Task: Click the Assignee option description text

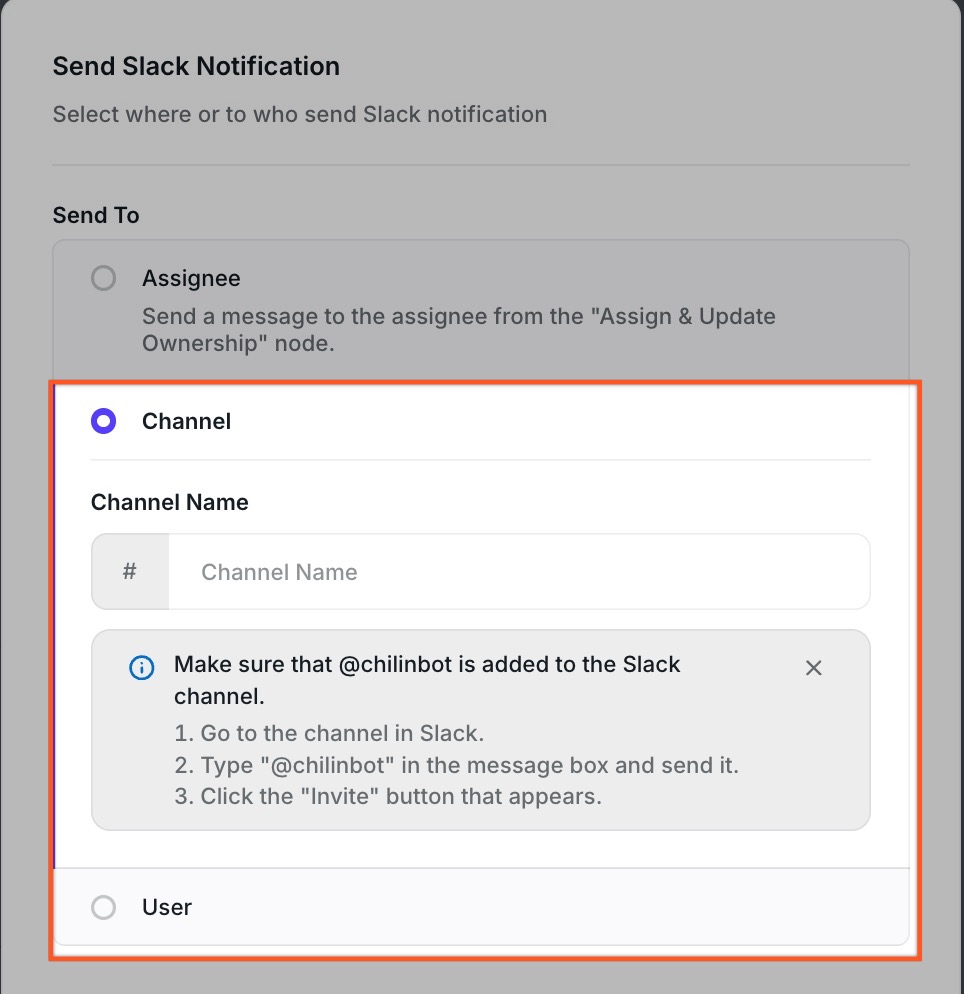Action: 458,330
